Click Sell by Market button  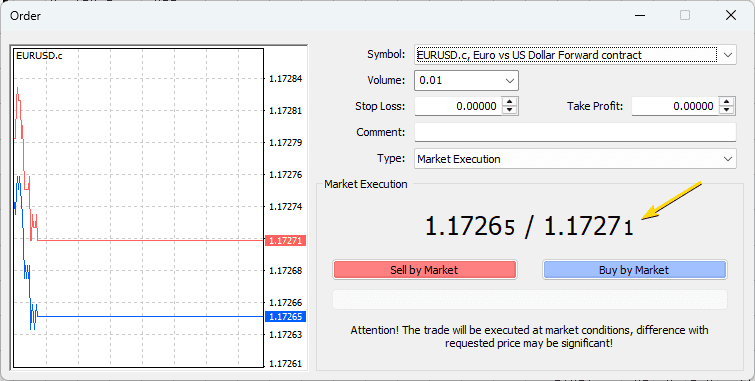click(424, 270)
